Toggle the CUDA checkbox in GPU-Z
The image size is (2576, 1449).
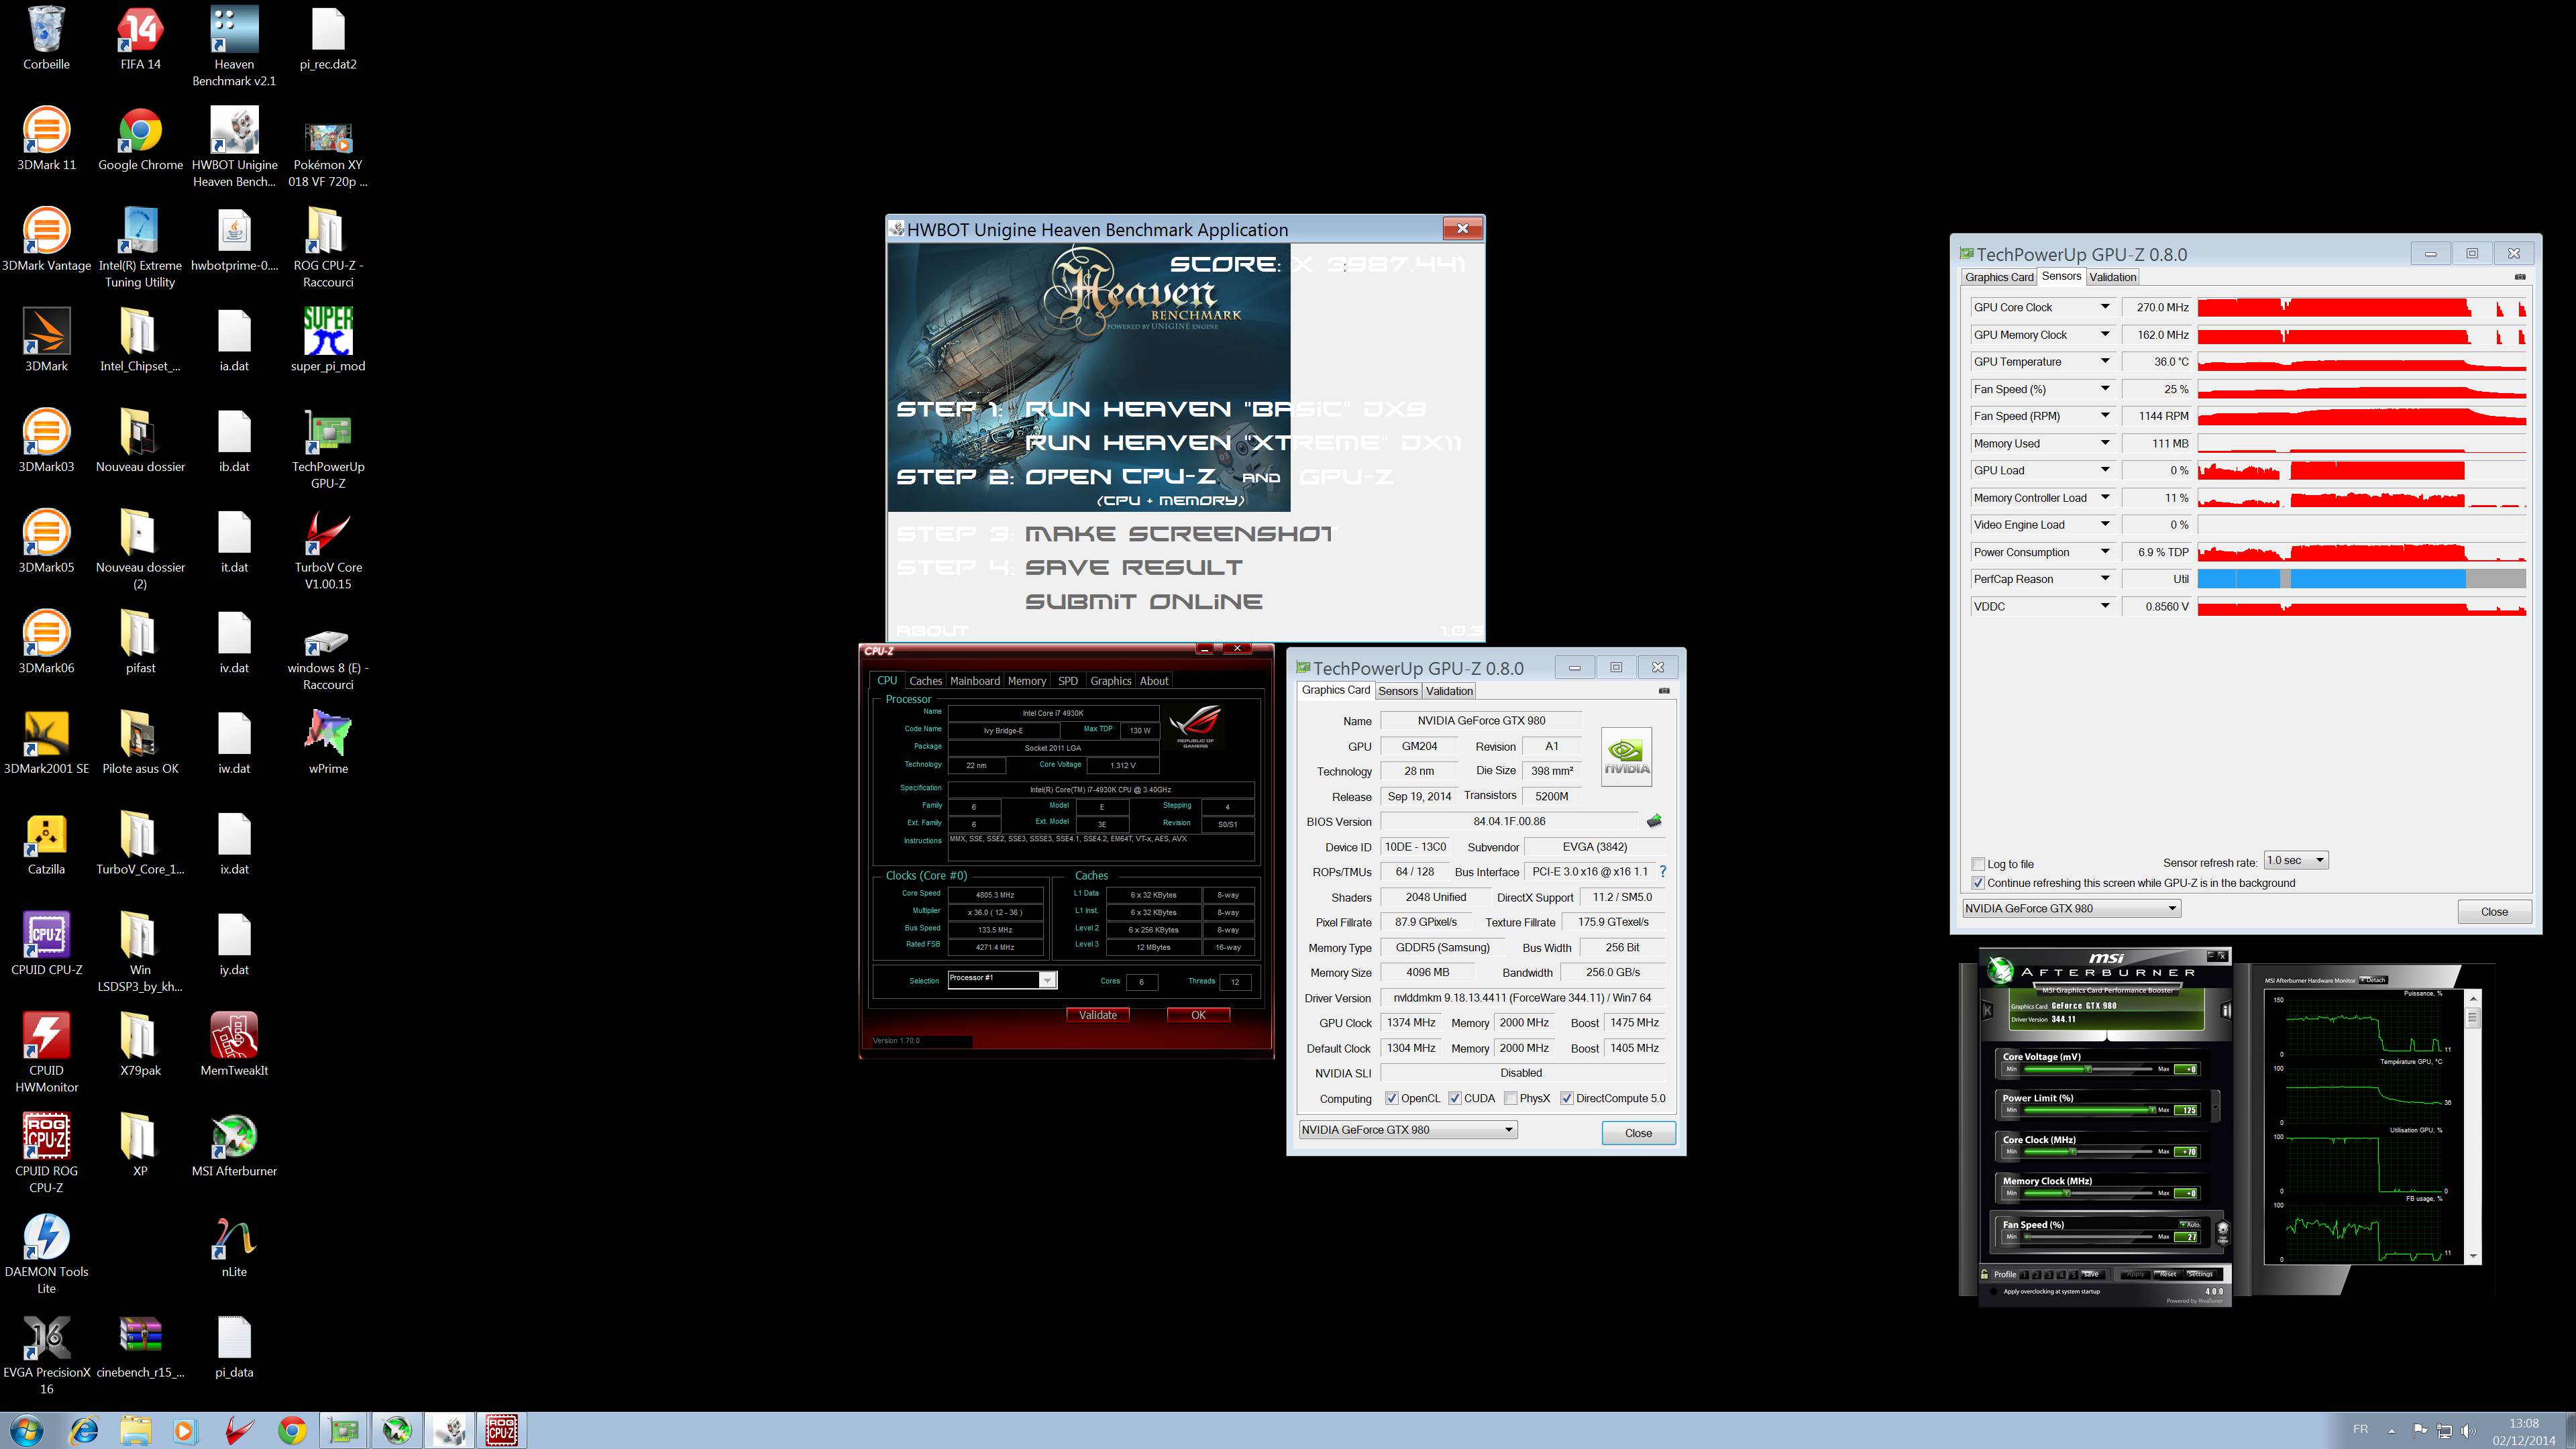pyautogui.click(x=1454, y=1098)
